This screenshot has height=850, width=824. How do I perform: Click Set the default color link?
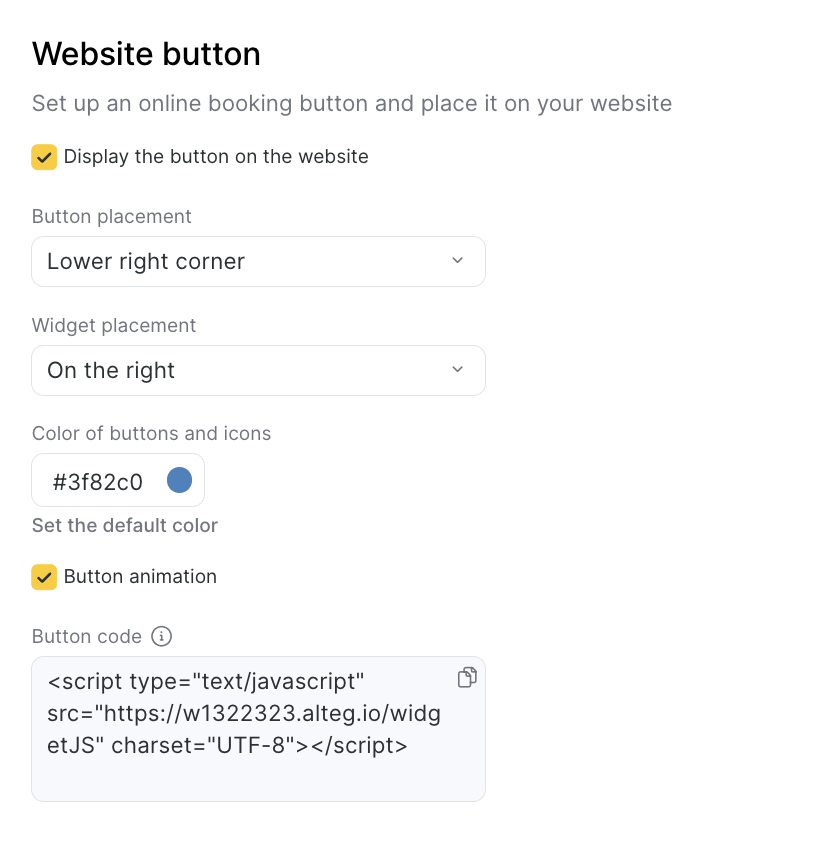[x=125, y=526]
